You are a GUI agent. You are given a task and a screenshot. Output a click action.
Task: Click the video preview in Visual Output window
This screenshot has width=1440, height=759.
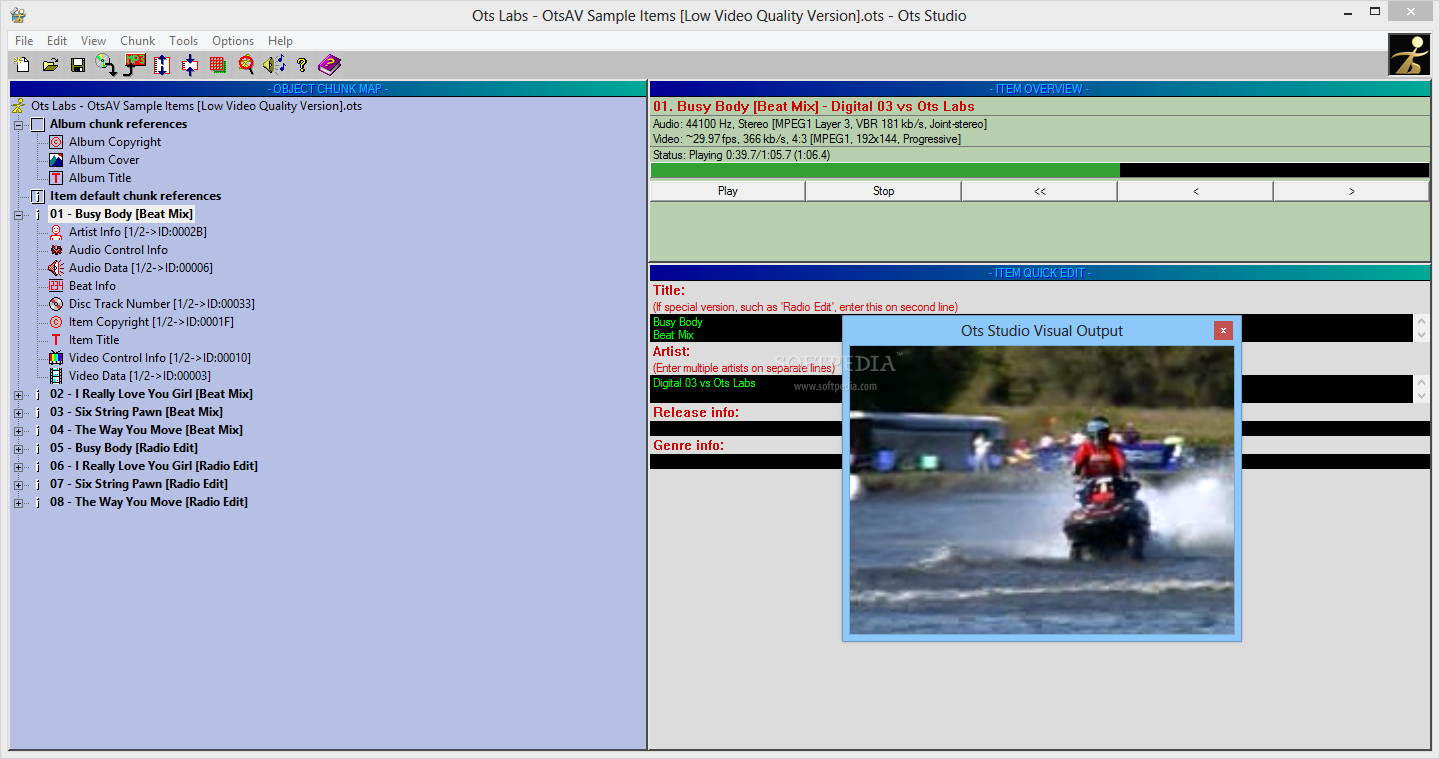click(1042, 490)
